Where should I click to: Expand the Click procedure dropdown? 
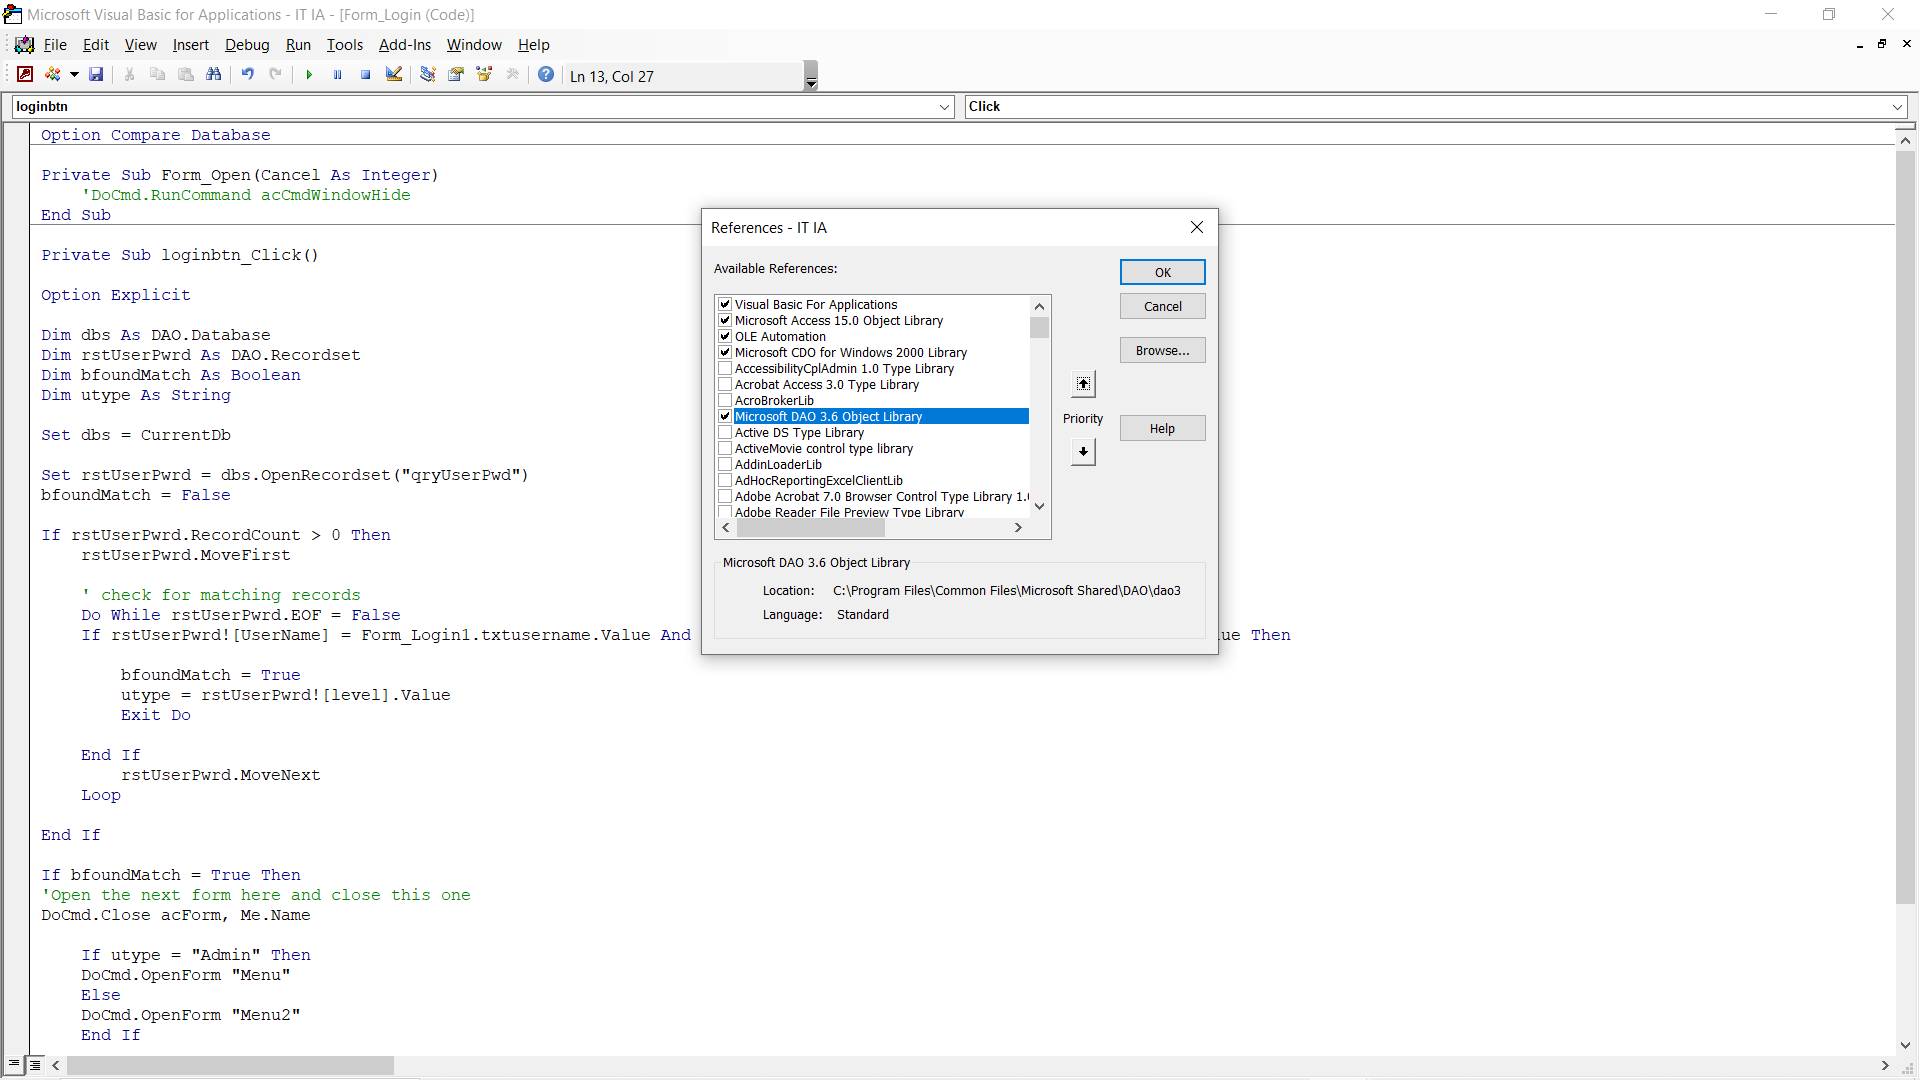[x=1897, y=107]
